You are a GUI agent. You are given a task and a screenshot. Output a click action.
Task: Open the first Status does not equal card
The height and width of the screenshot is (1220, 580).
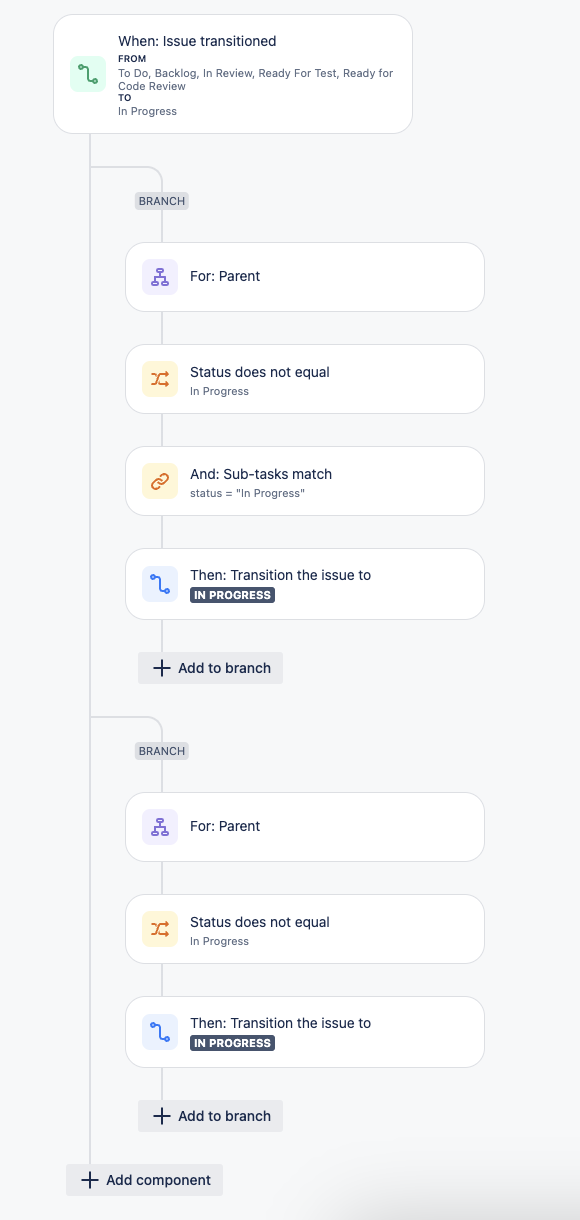tap(304, 378)
